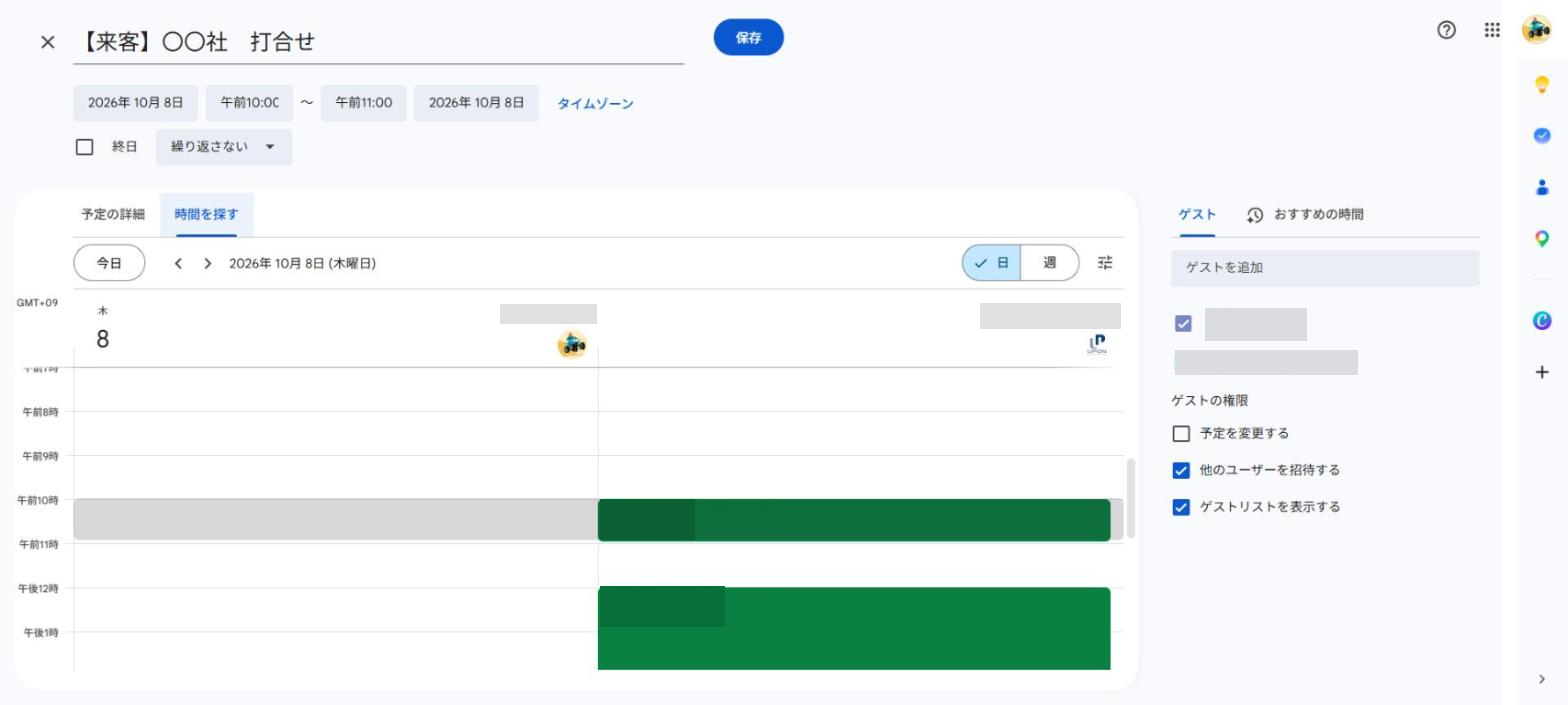Viewport: 1568px width, 705px height.
Task: Open Google Tasks from the side panel
Action: tap(1541, 136)
